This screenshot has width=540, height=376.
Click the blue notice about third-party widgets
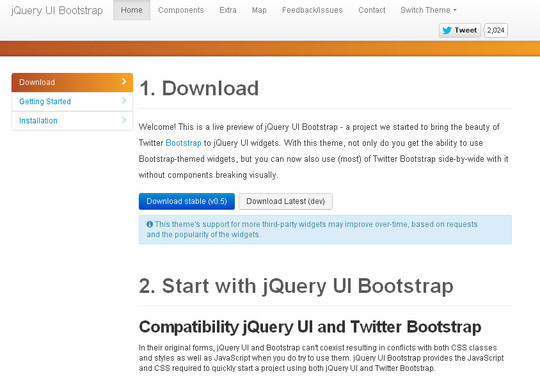tap(325, 230)
